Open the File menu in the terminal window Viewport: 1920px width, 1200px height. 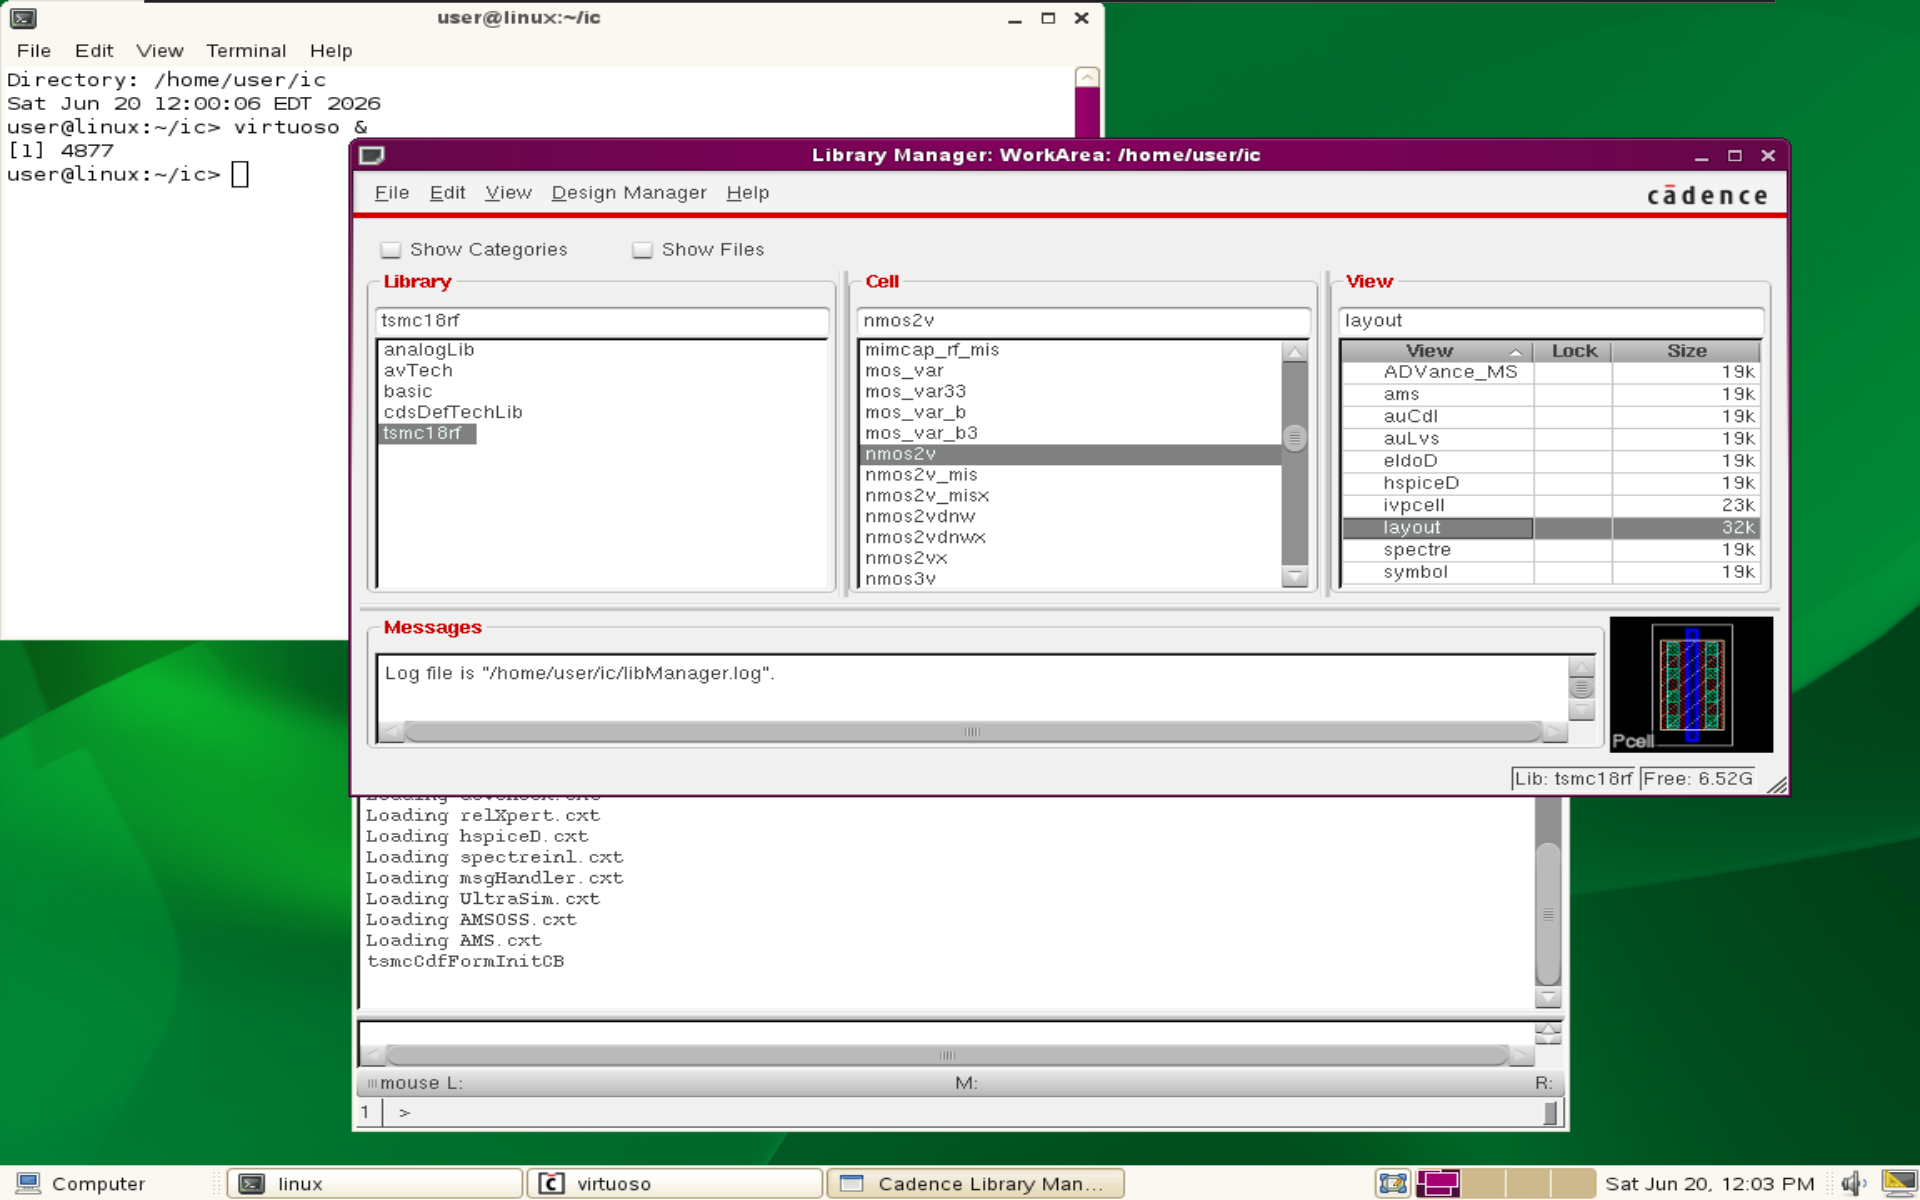(33, 51)
